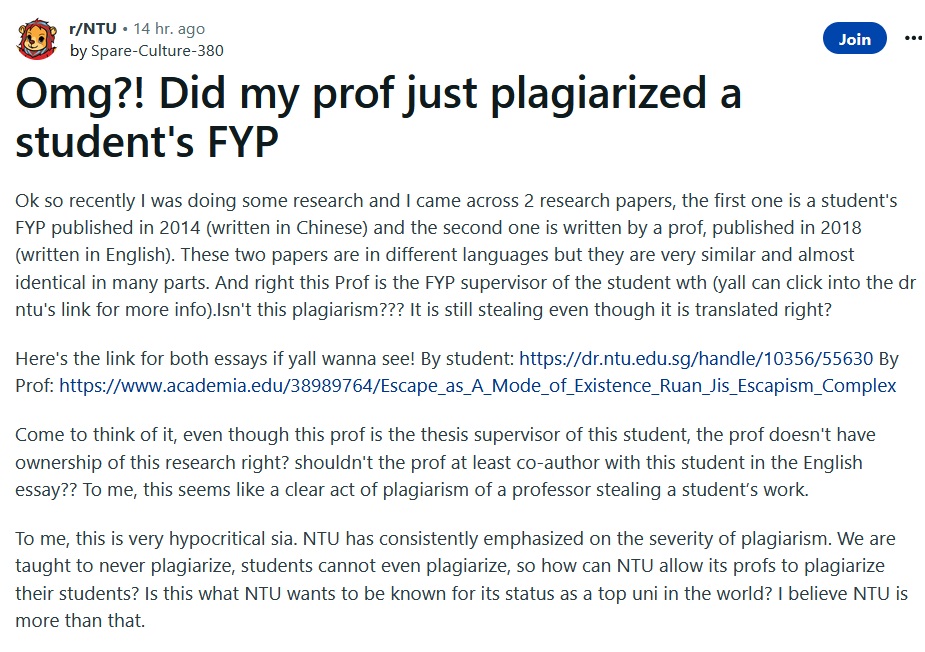The height and width of the screenshot is (652, 925).
Task: Click the word "by" before the author name
Action: [78, 51]
